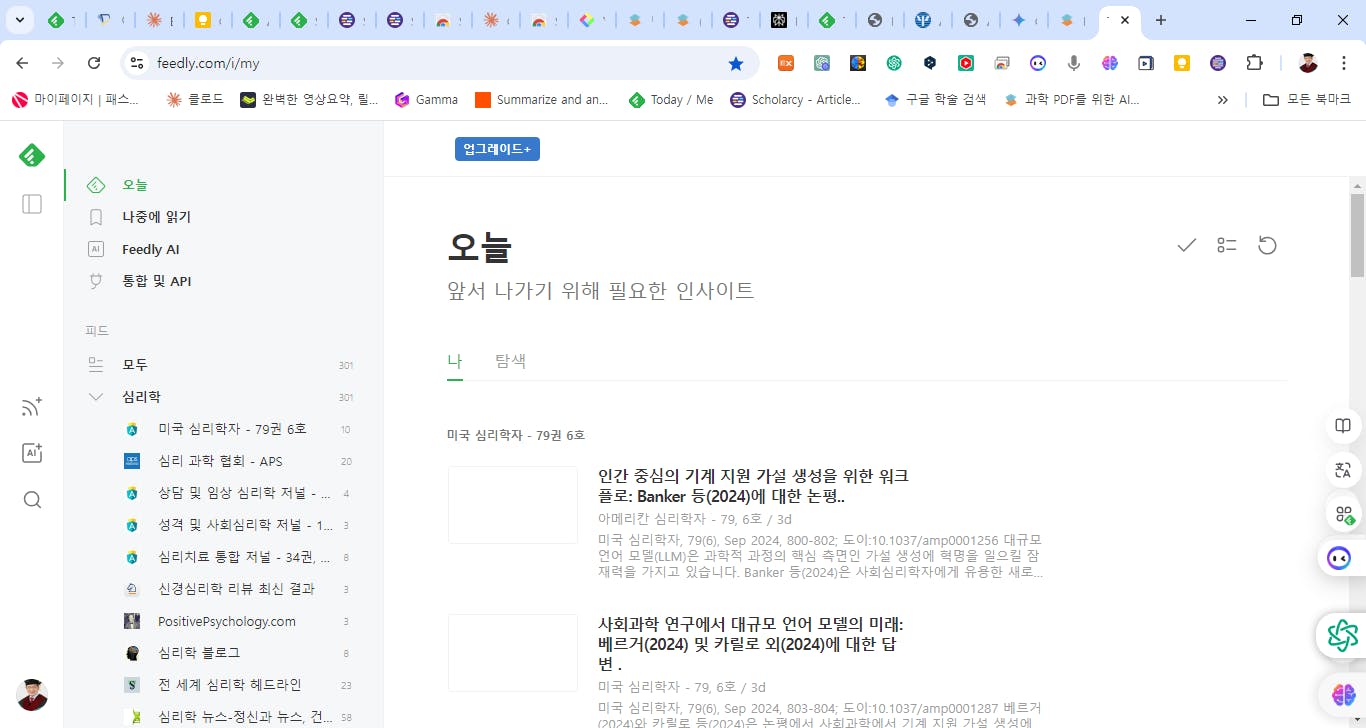Open the add feed RSS icon
This screenshot has height=728, width=1366.
click(32, 406)
